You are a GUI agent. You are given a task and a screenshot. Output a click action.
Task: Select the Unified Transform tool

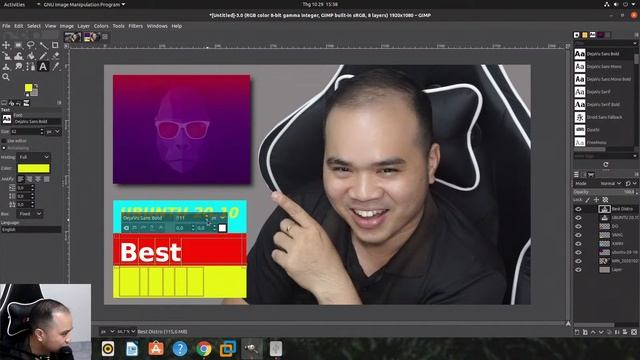pyautogui.click(x=6, y=56)
